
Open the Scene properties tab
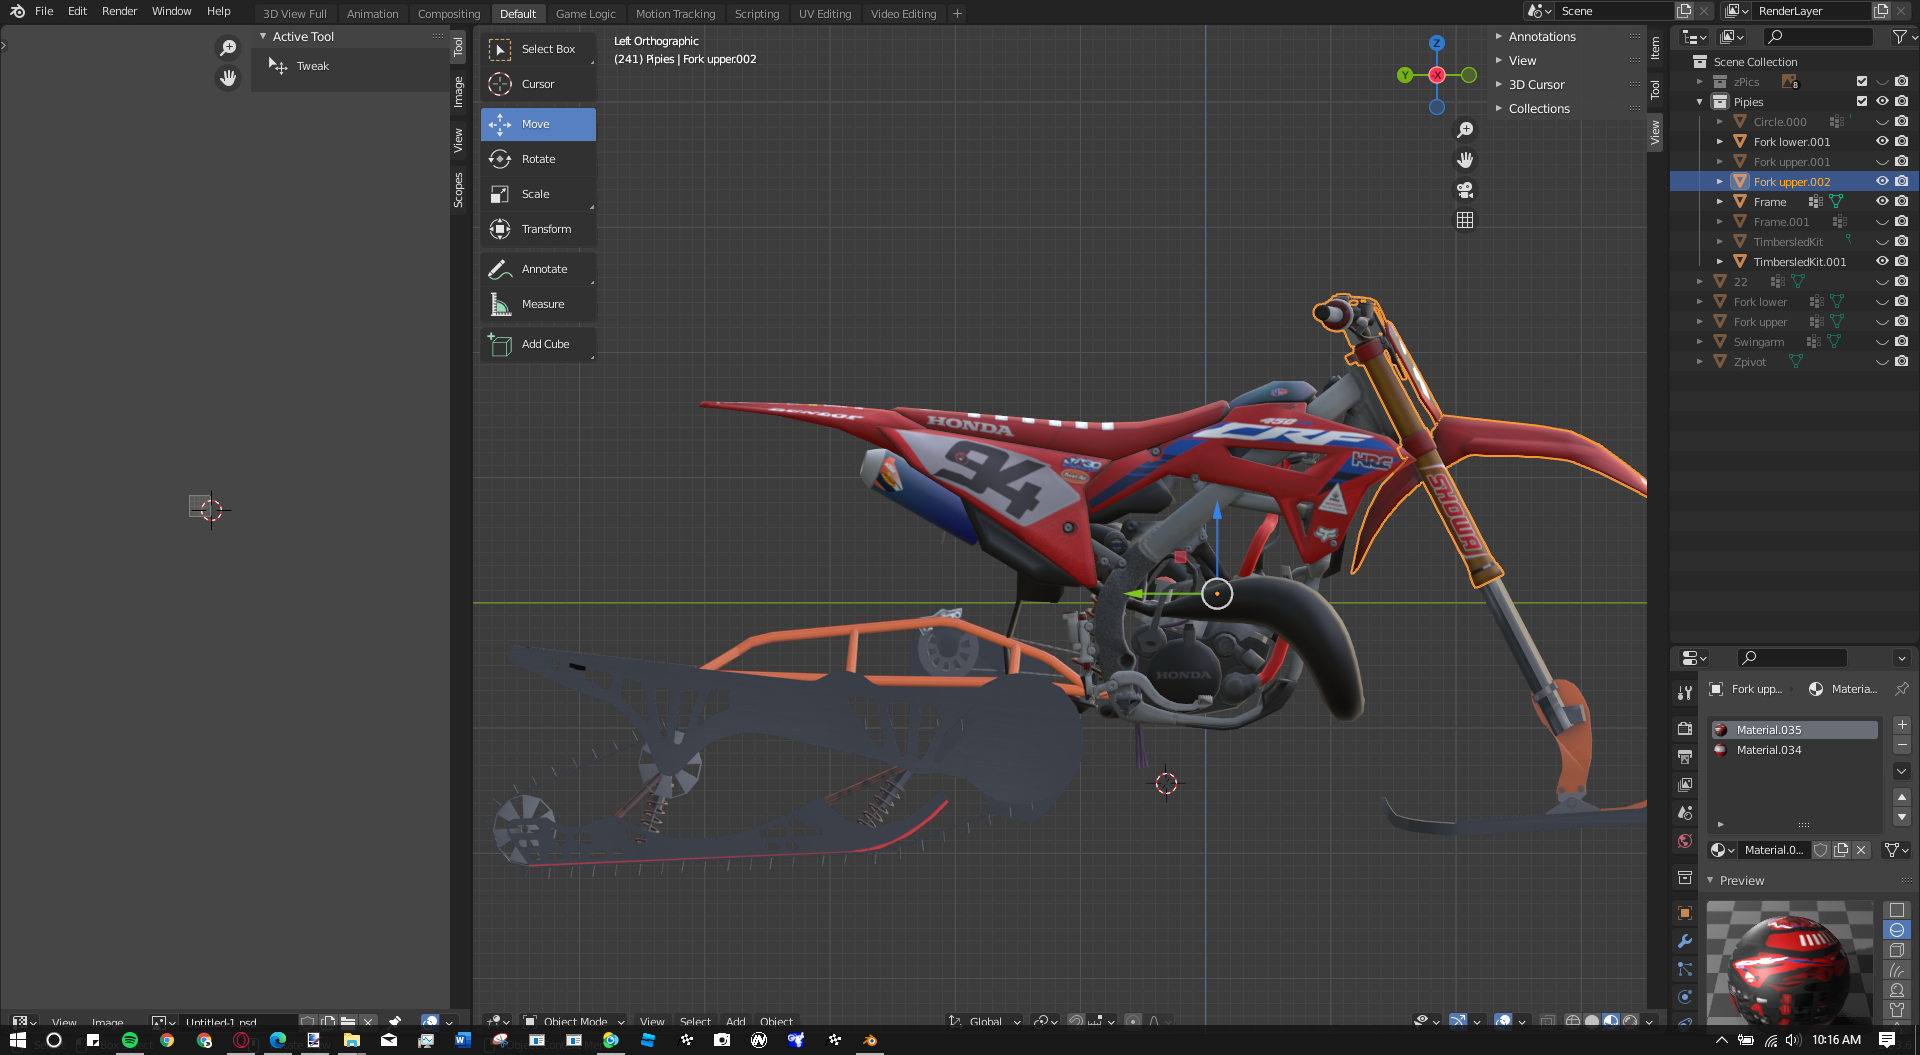(1685, 813)
